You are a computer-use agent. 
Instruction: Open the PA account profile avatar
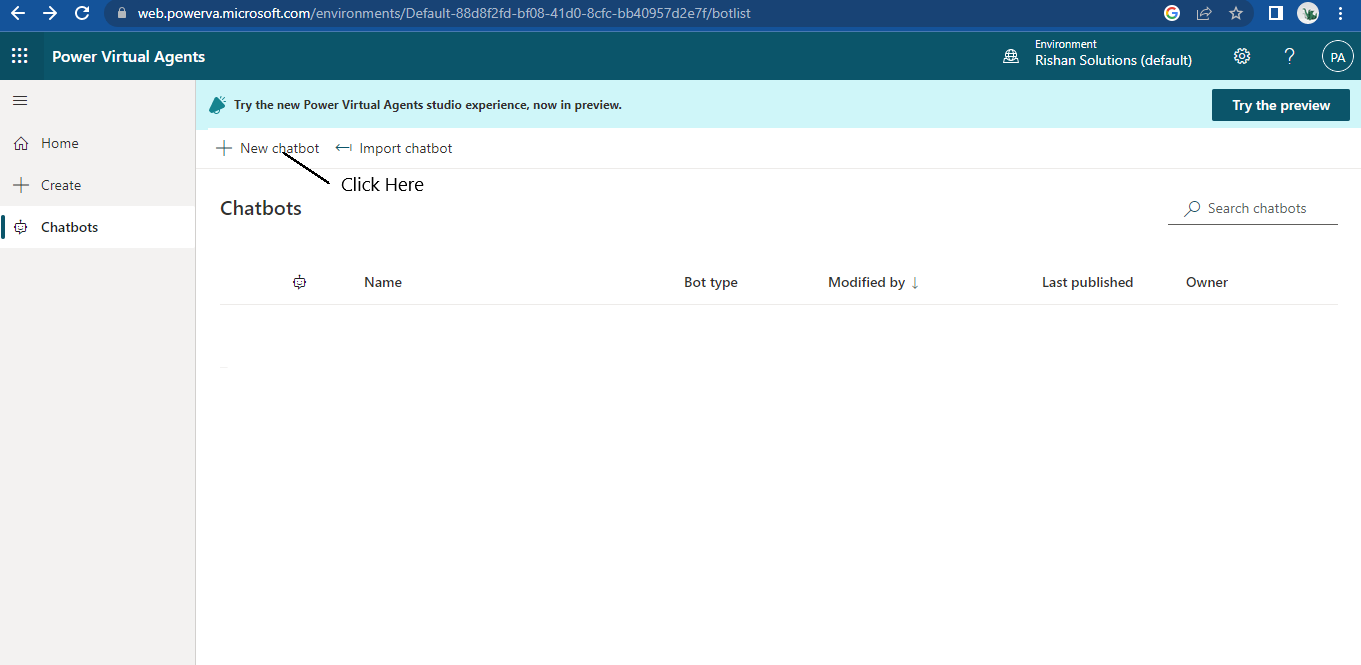pyautogui.click(x=1337, y=56)
